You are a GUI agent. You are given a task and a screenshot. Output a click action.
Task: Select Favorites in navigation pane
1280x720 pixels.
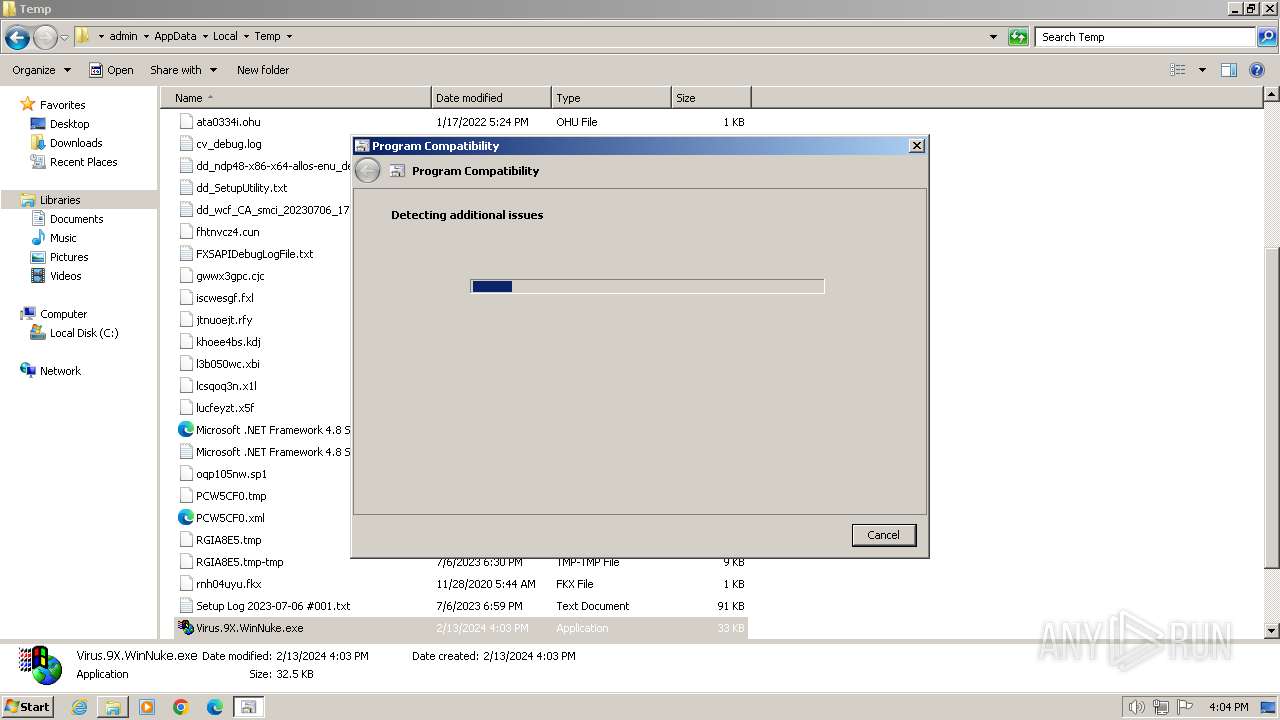tap(62, 105)
